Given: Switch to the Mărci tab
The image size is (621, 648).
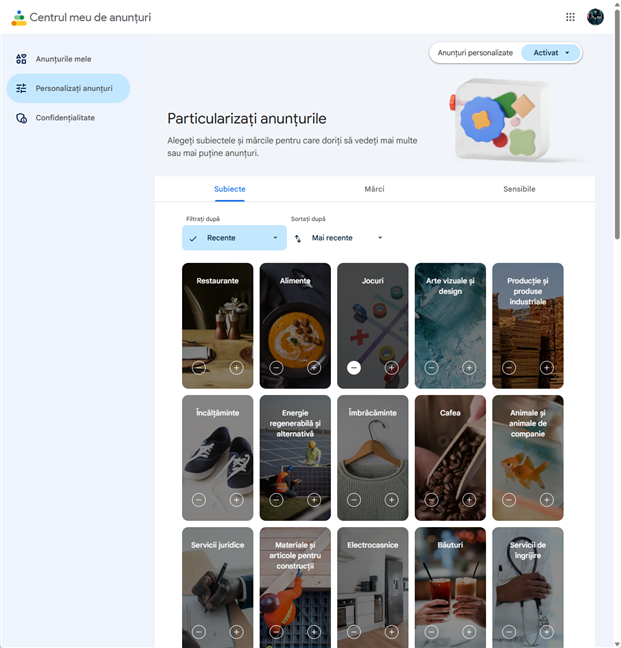Looking at the screenshot, I should click(374, 189).
